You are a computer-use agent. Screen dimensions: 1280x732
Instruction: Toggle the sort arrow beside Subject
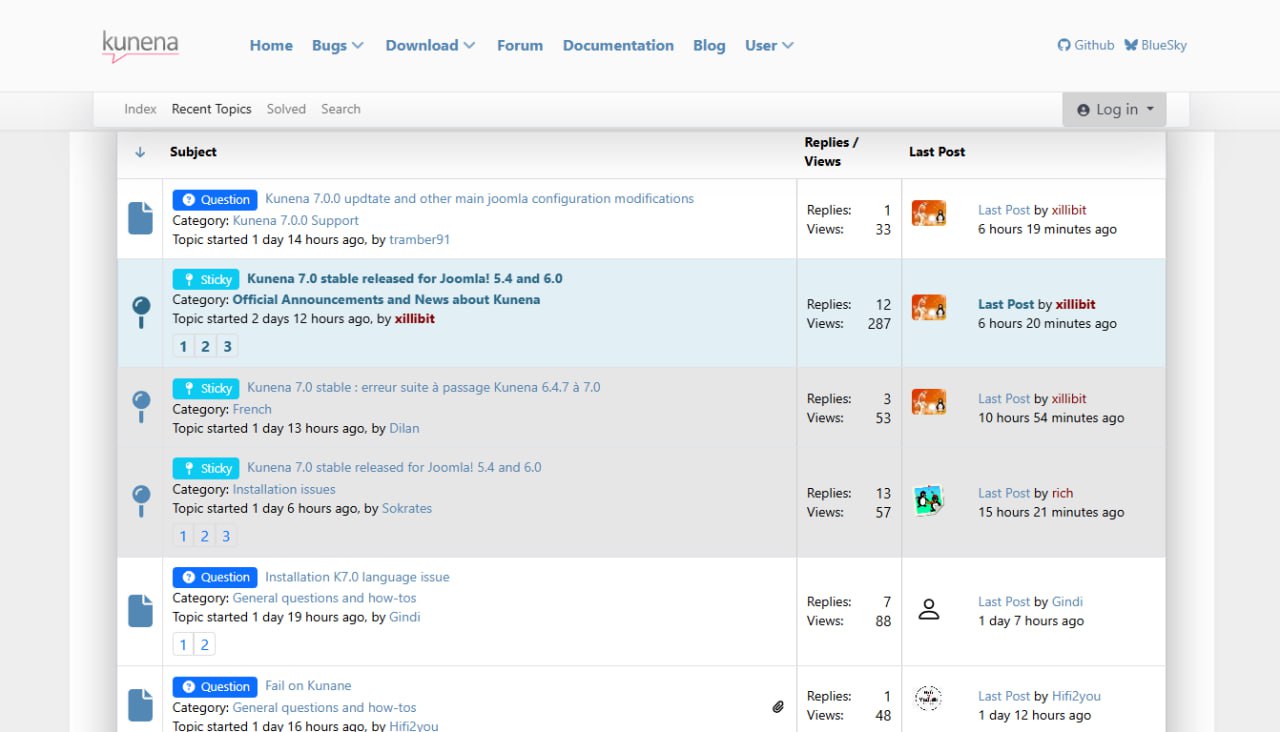point(139,152)
